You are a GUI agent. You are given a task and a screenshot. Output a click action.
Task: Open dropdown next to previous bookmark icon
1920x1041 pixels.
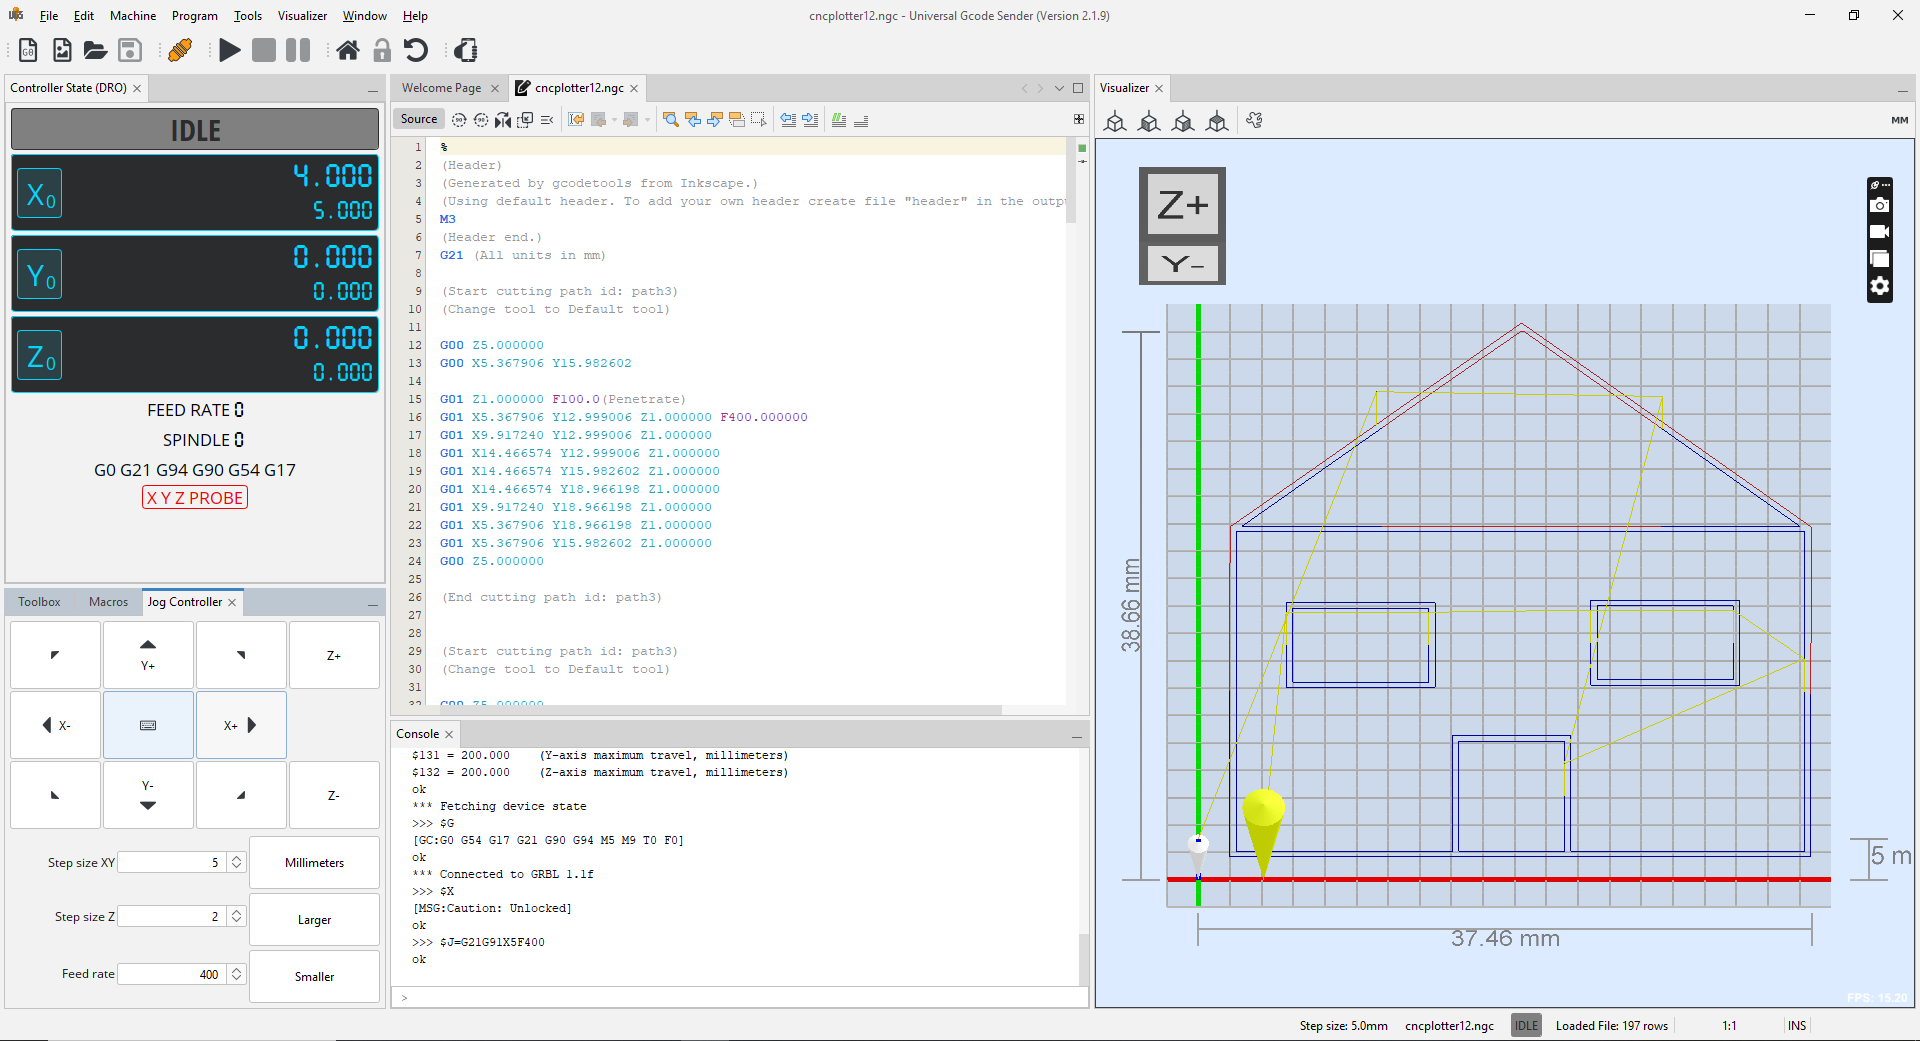tap(614, 120)
